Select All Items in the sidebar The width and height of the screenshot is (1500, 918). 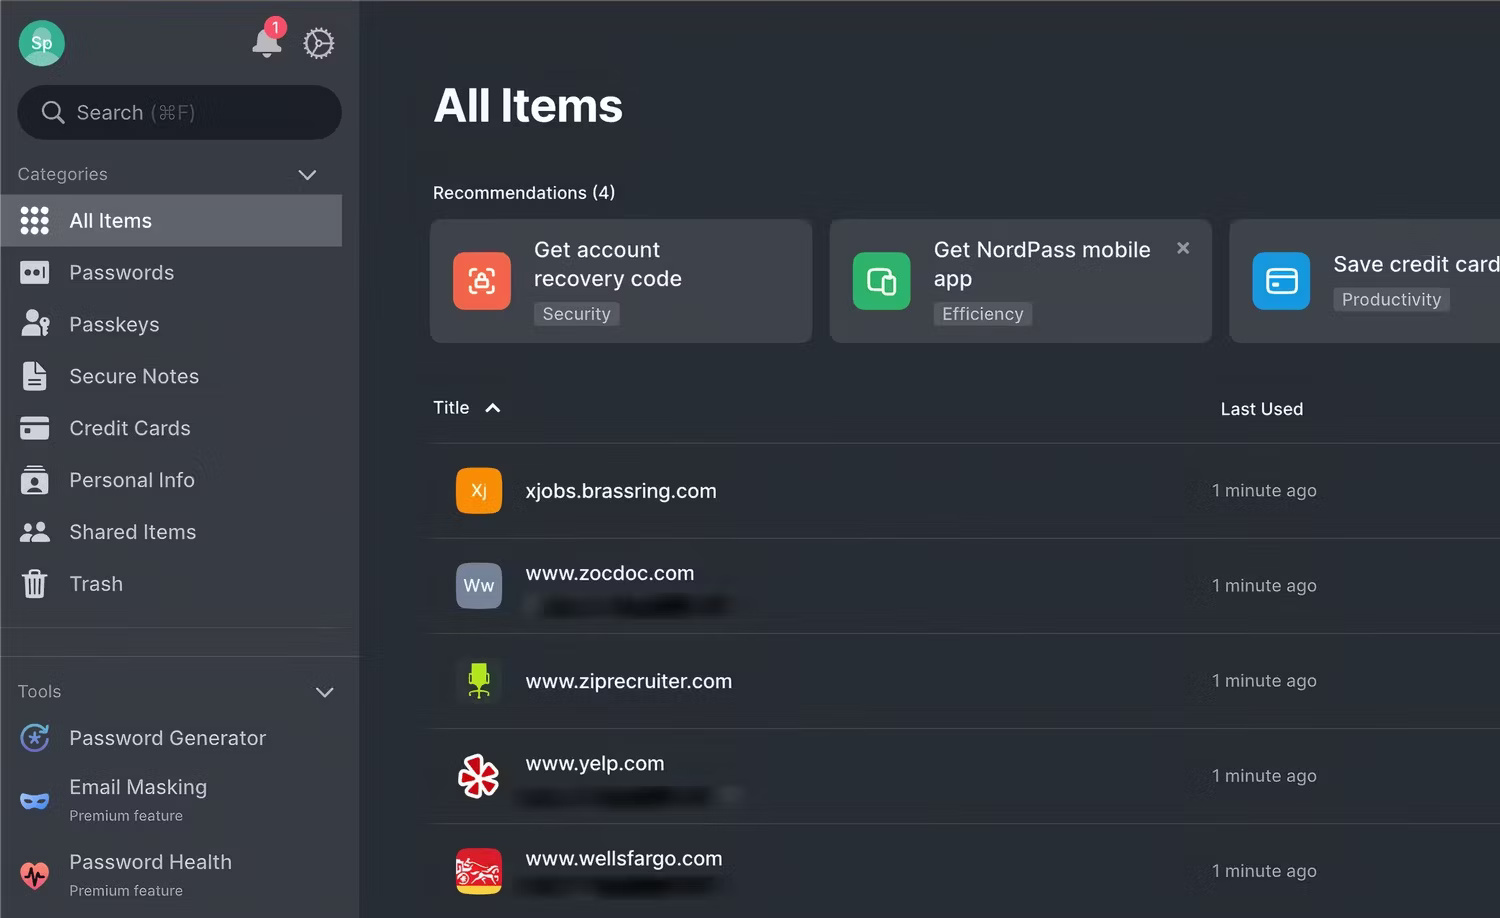(171, 221)
